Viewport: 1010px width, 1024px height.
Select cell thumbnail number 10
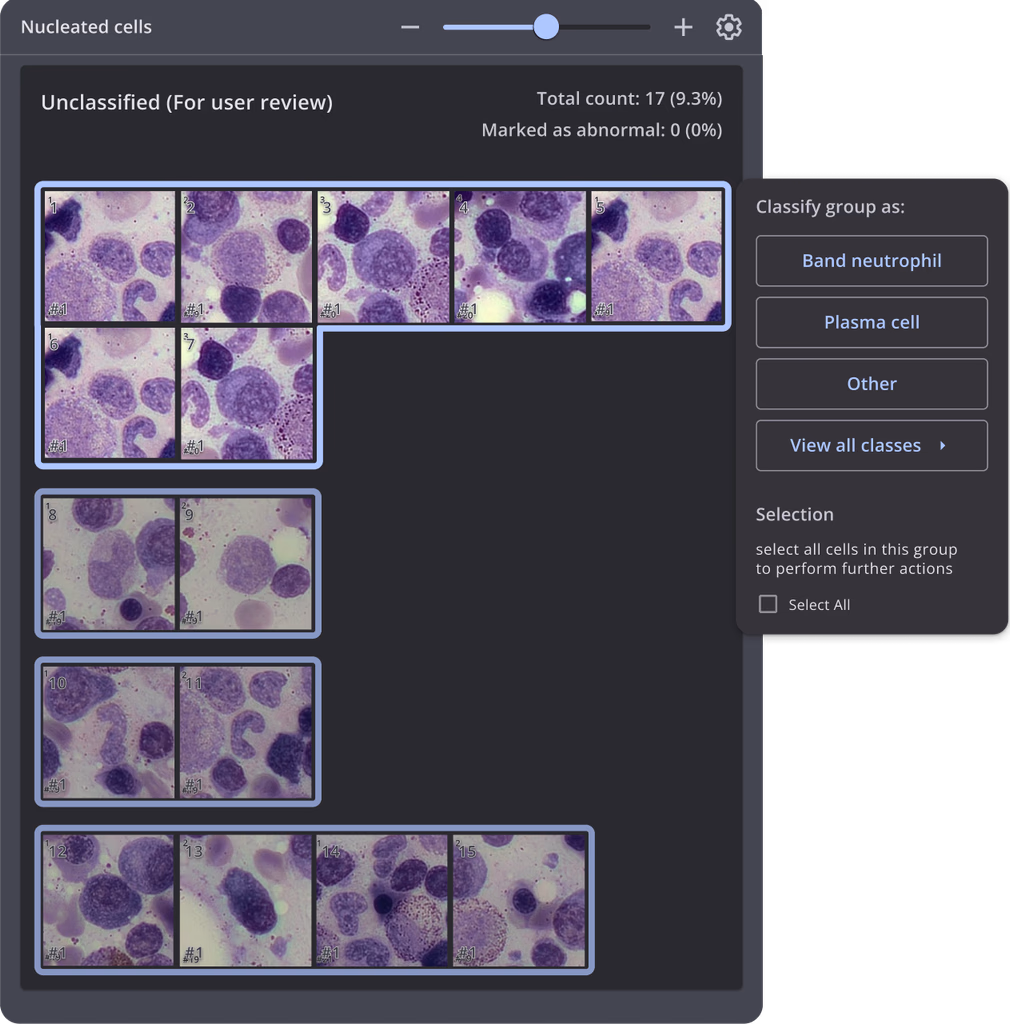point(109,732)
